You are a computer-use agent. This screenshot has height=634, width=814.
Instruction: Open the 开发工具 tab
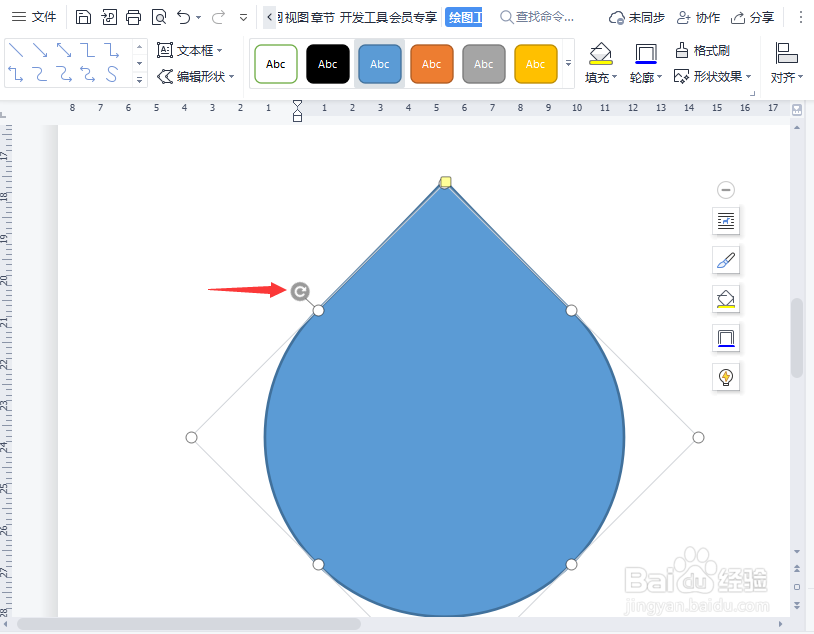[x=363, y=18]
